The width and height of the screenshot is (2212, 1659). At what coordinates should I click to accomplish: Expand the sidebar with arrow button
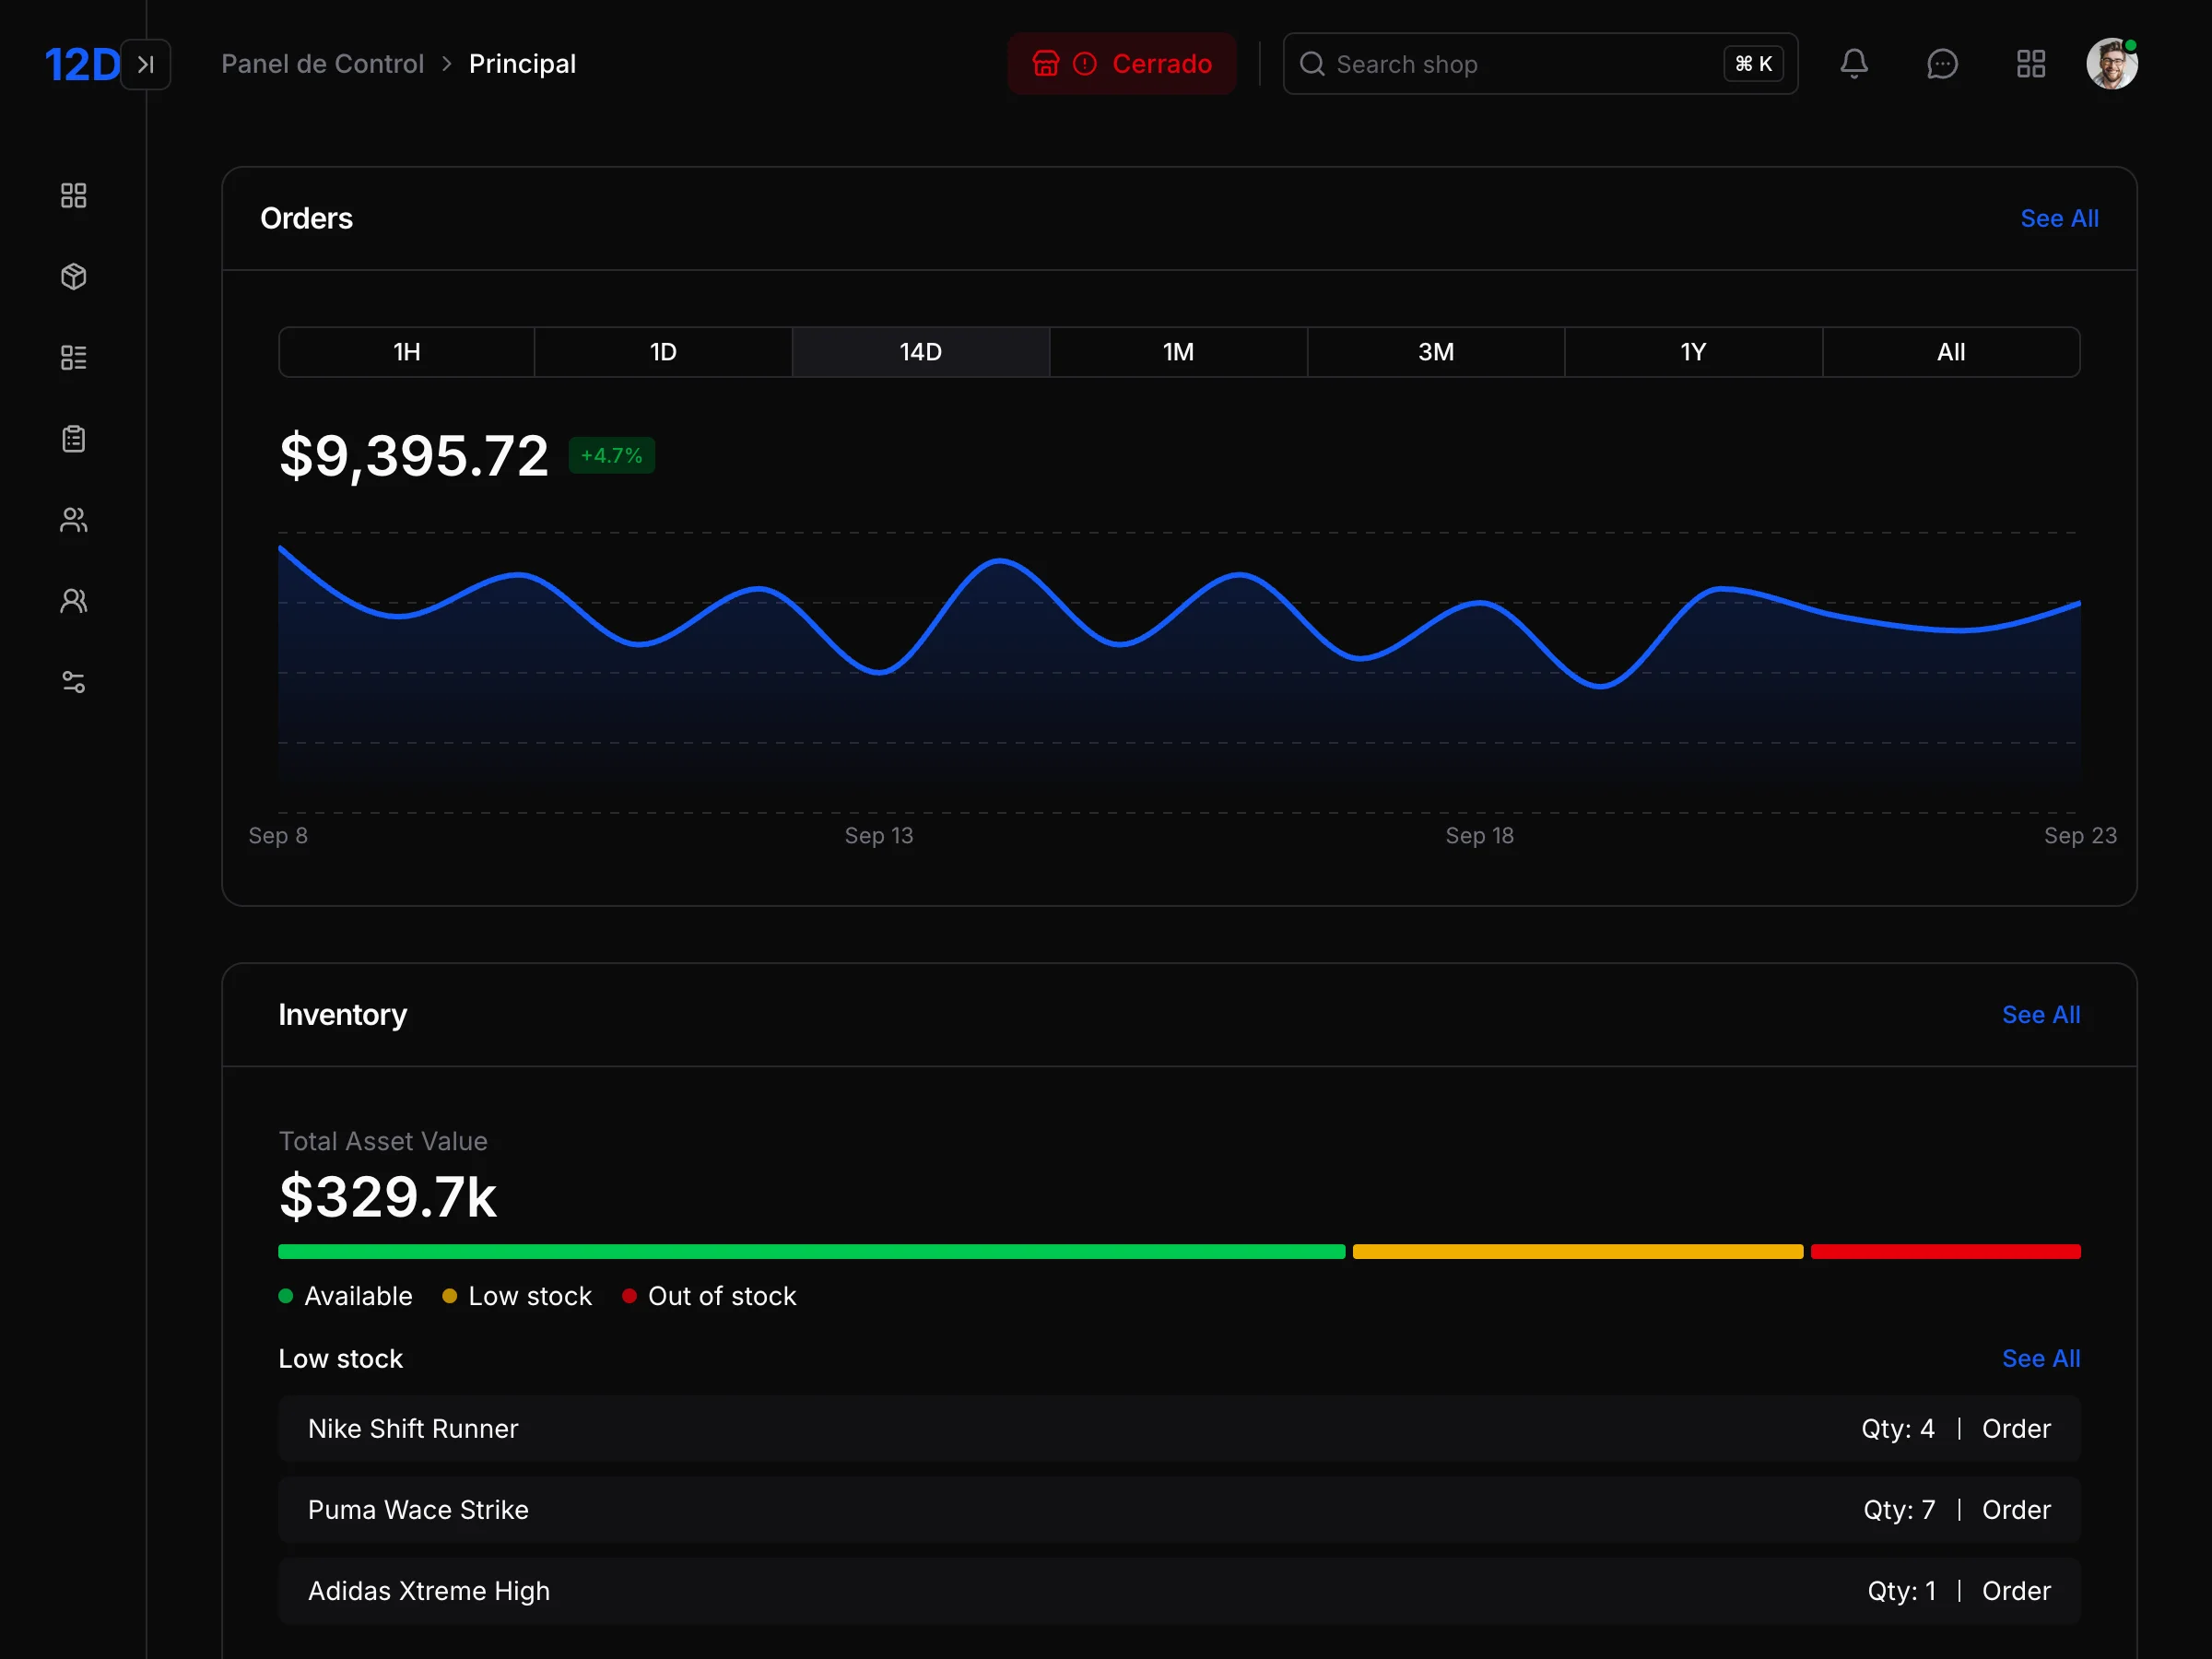pyautogui.click(x=146, y=64)
